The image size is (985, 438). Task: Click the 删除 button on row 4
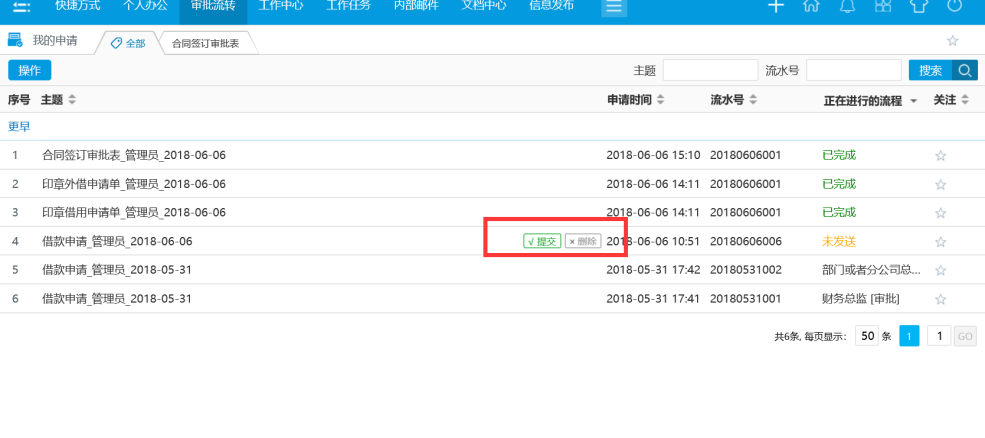click(583, 241)
